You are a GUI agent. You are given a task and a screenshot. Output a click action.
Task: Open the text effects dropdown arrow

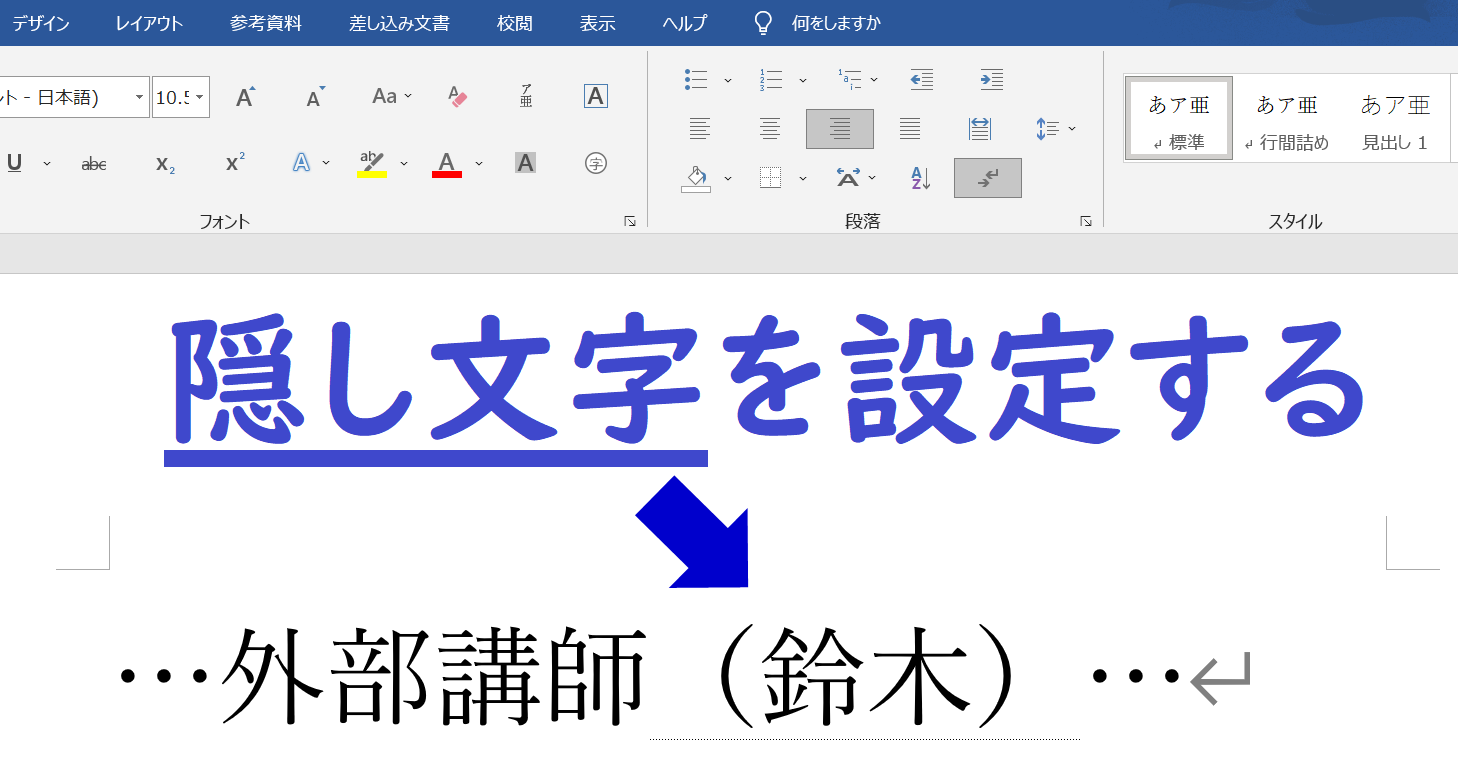(x=325, y=163)
